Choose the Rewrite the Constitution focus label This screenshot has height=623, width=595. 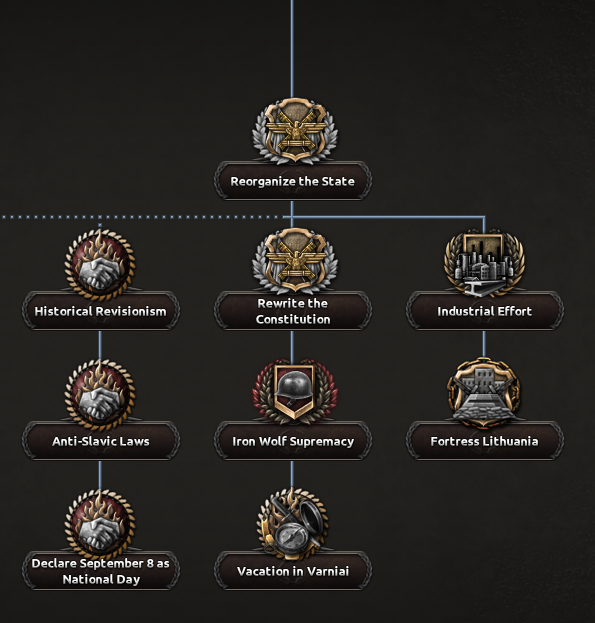click(x=293, y=311)
